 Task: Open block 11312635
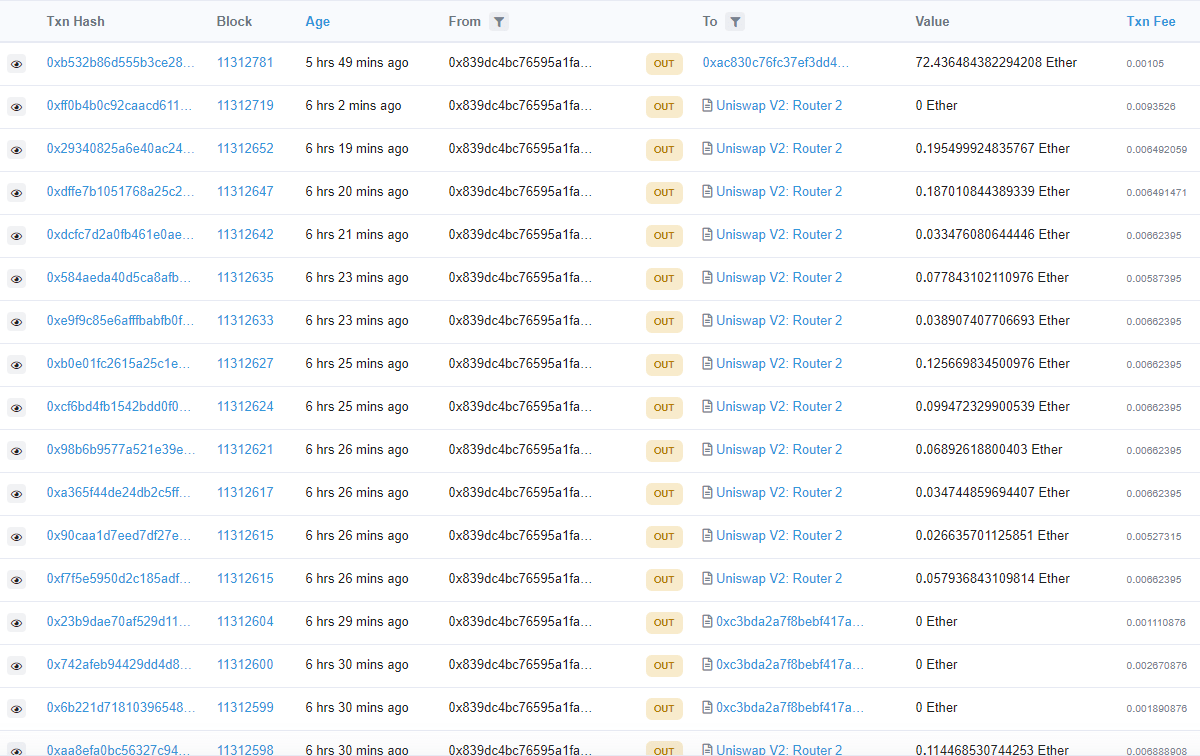click(x=245, y=277)
